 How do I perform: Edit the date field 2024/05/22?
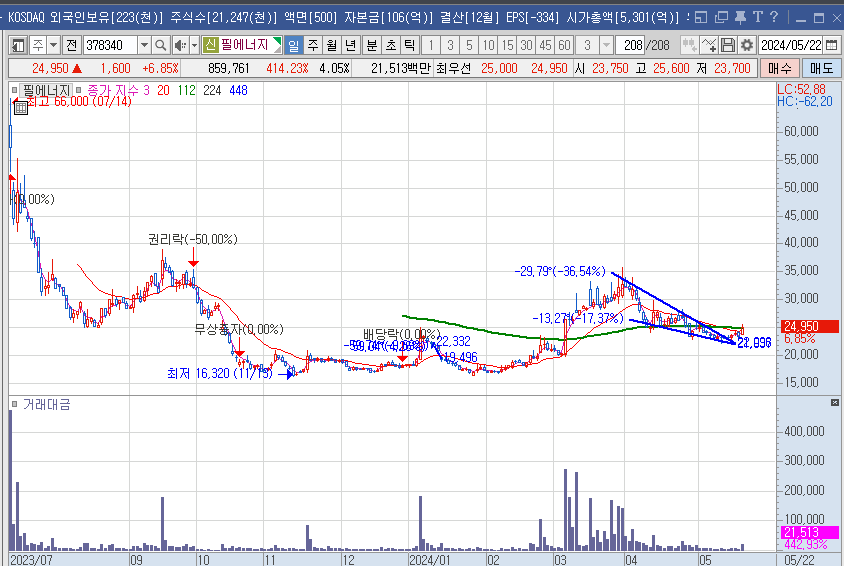[791, 45]
